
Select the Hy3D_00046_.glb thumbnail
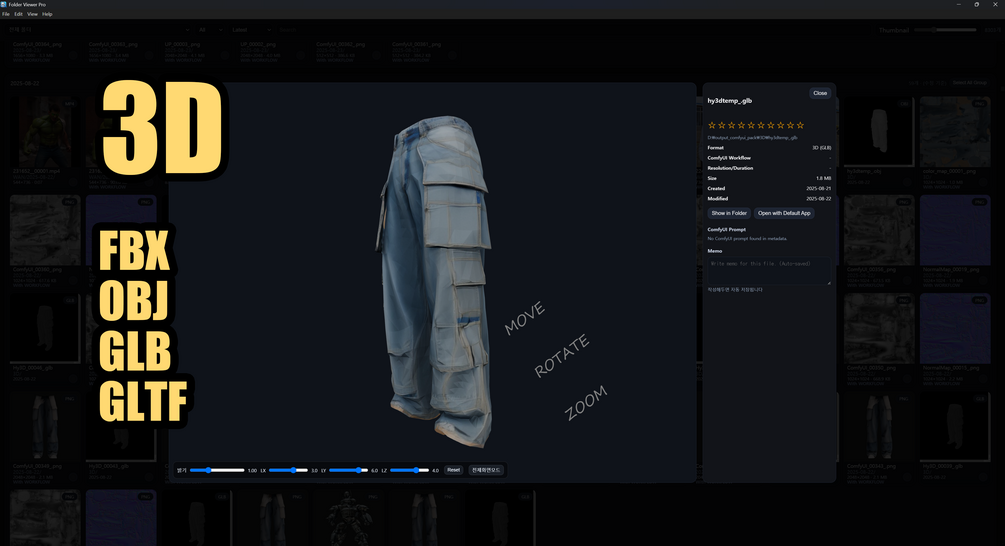tap(46, 329)
